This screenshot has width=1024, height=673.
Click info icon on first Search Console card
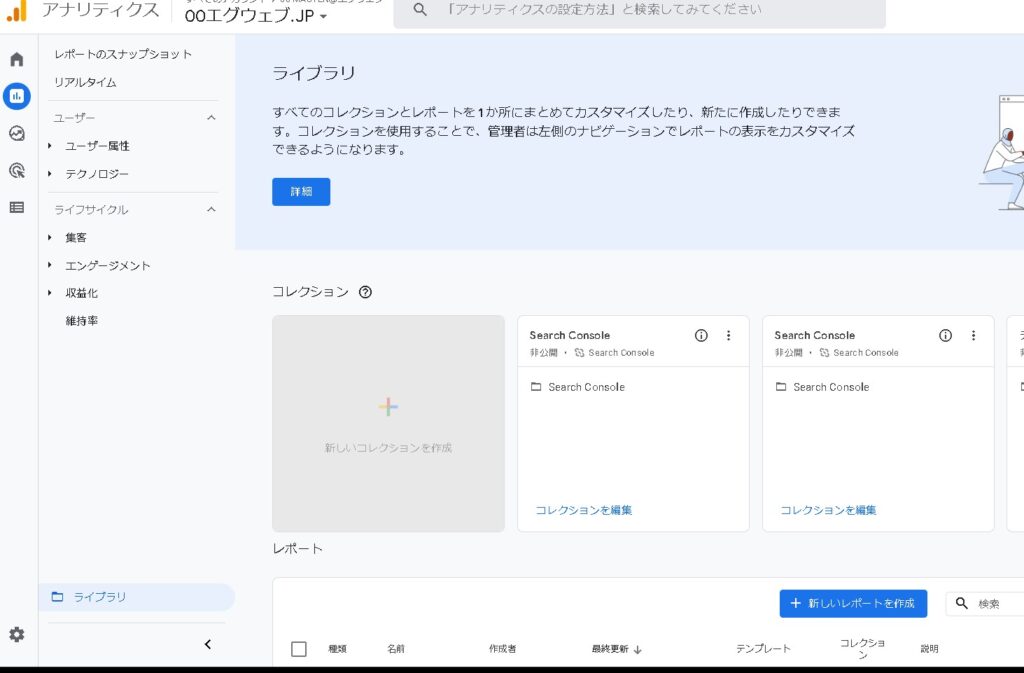tap(701, 336)
